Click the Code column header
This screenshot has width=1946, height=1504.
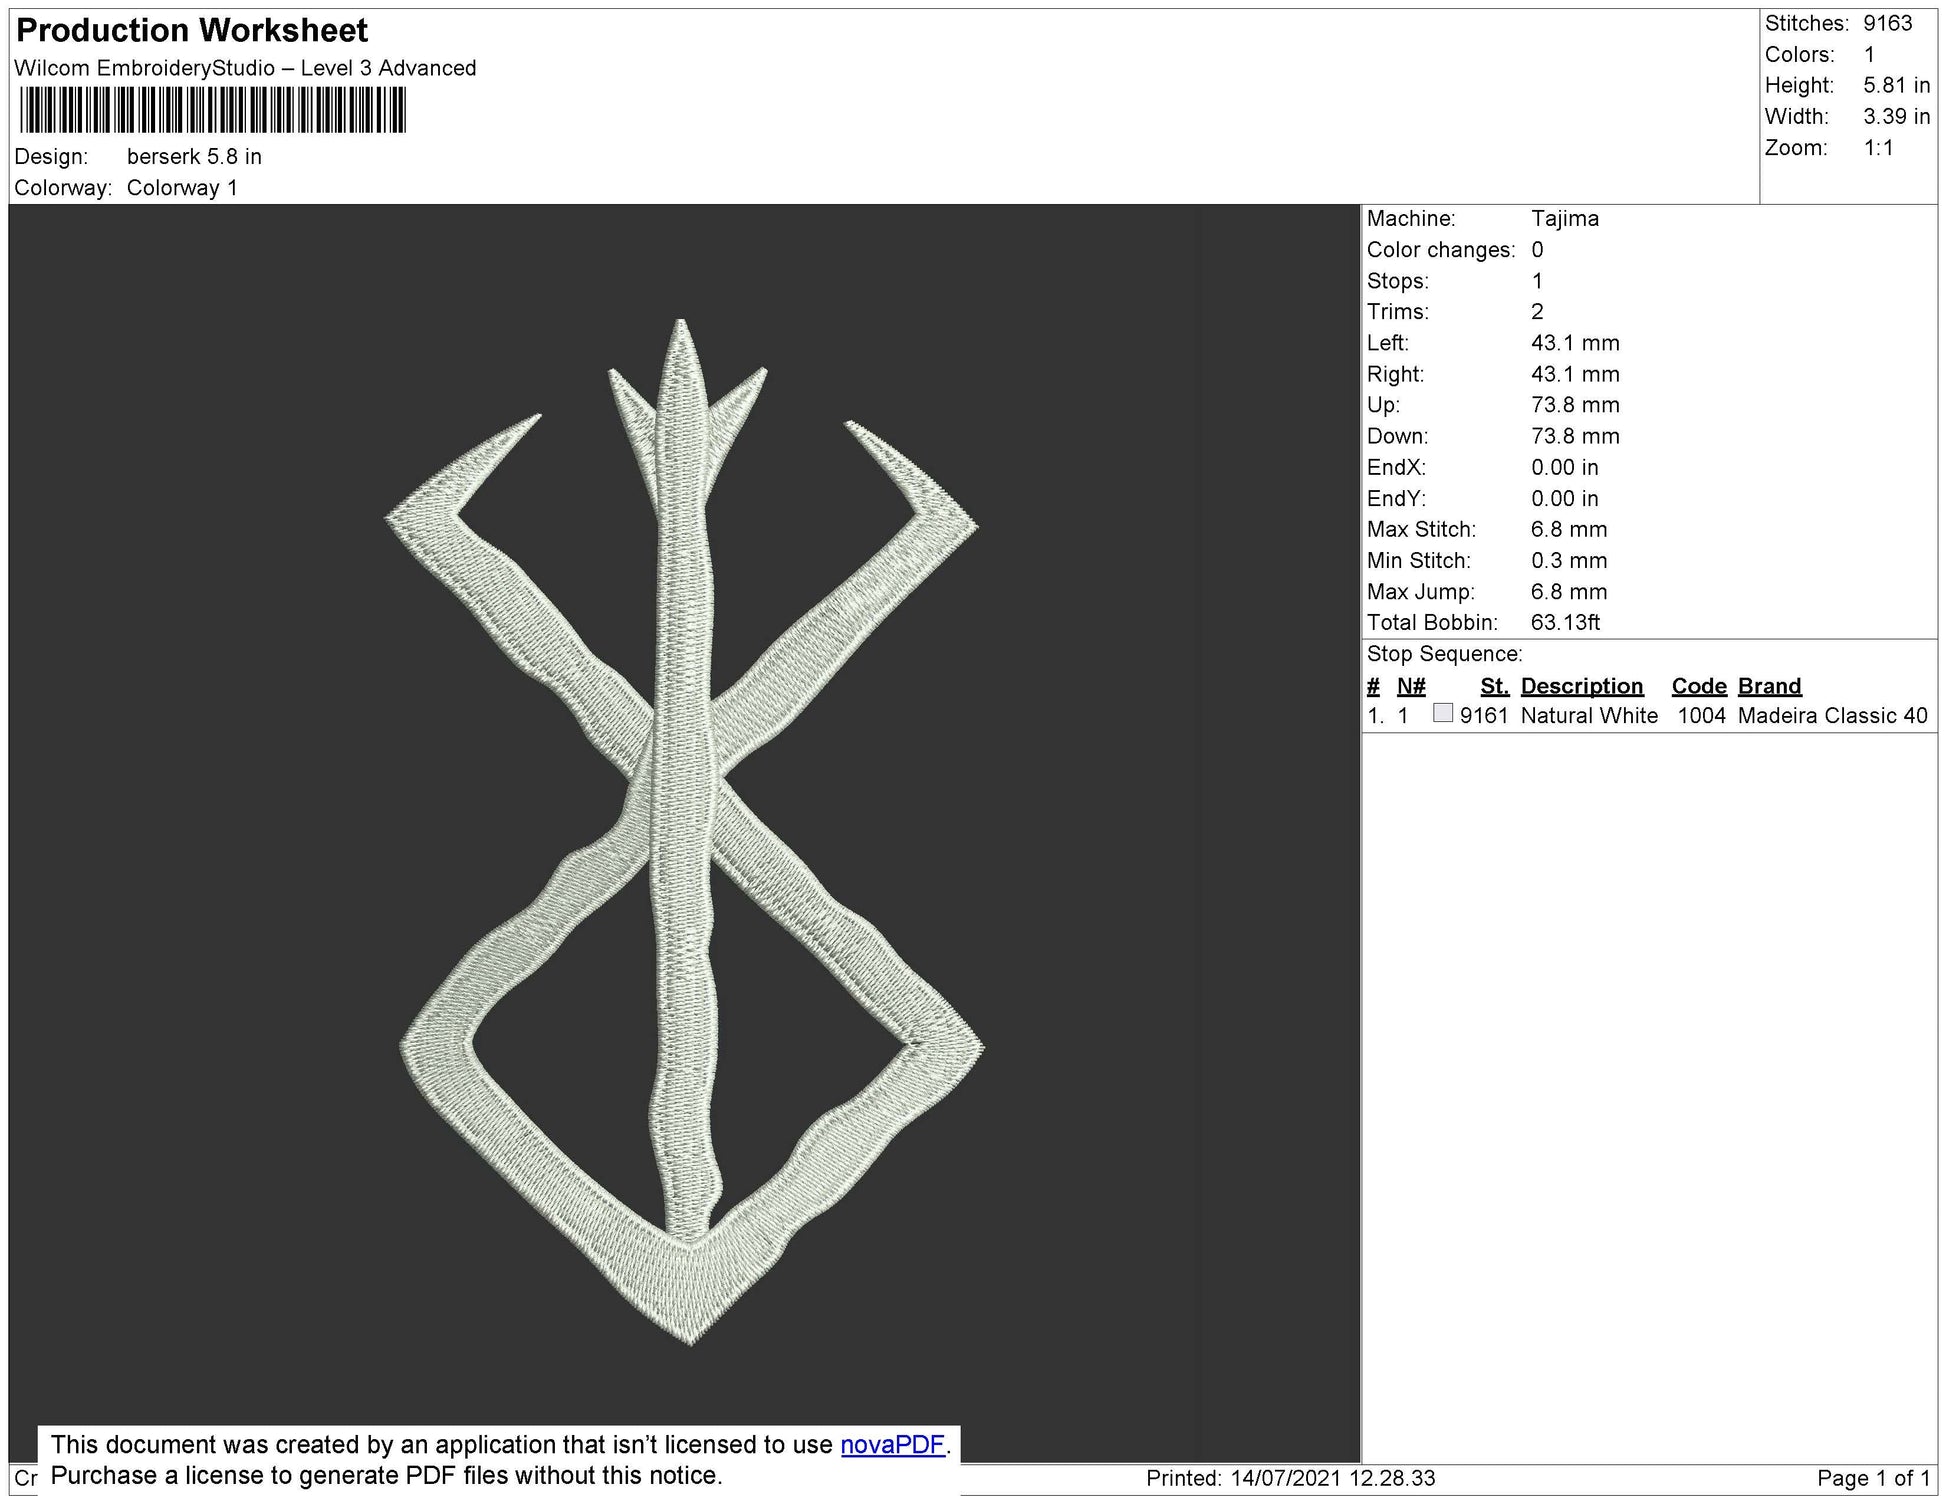(x=1698, y=686)
